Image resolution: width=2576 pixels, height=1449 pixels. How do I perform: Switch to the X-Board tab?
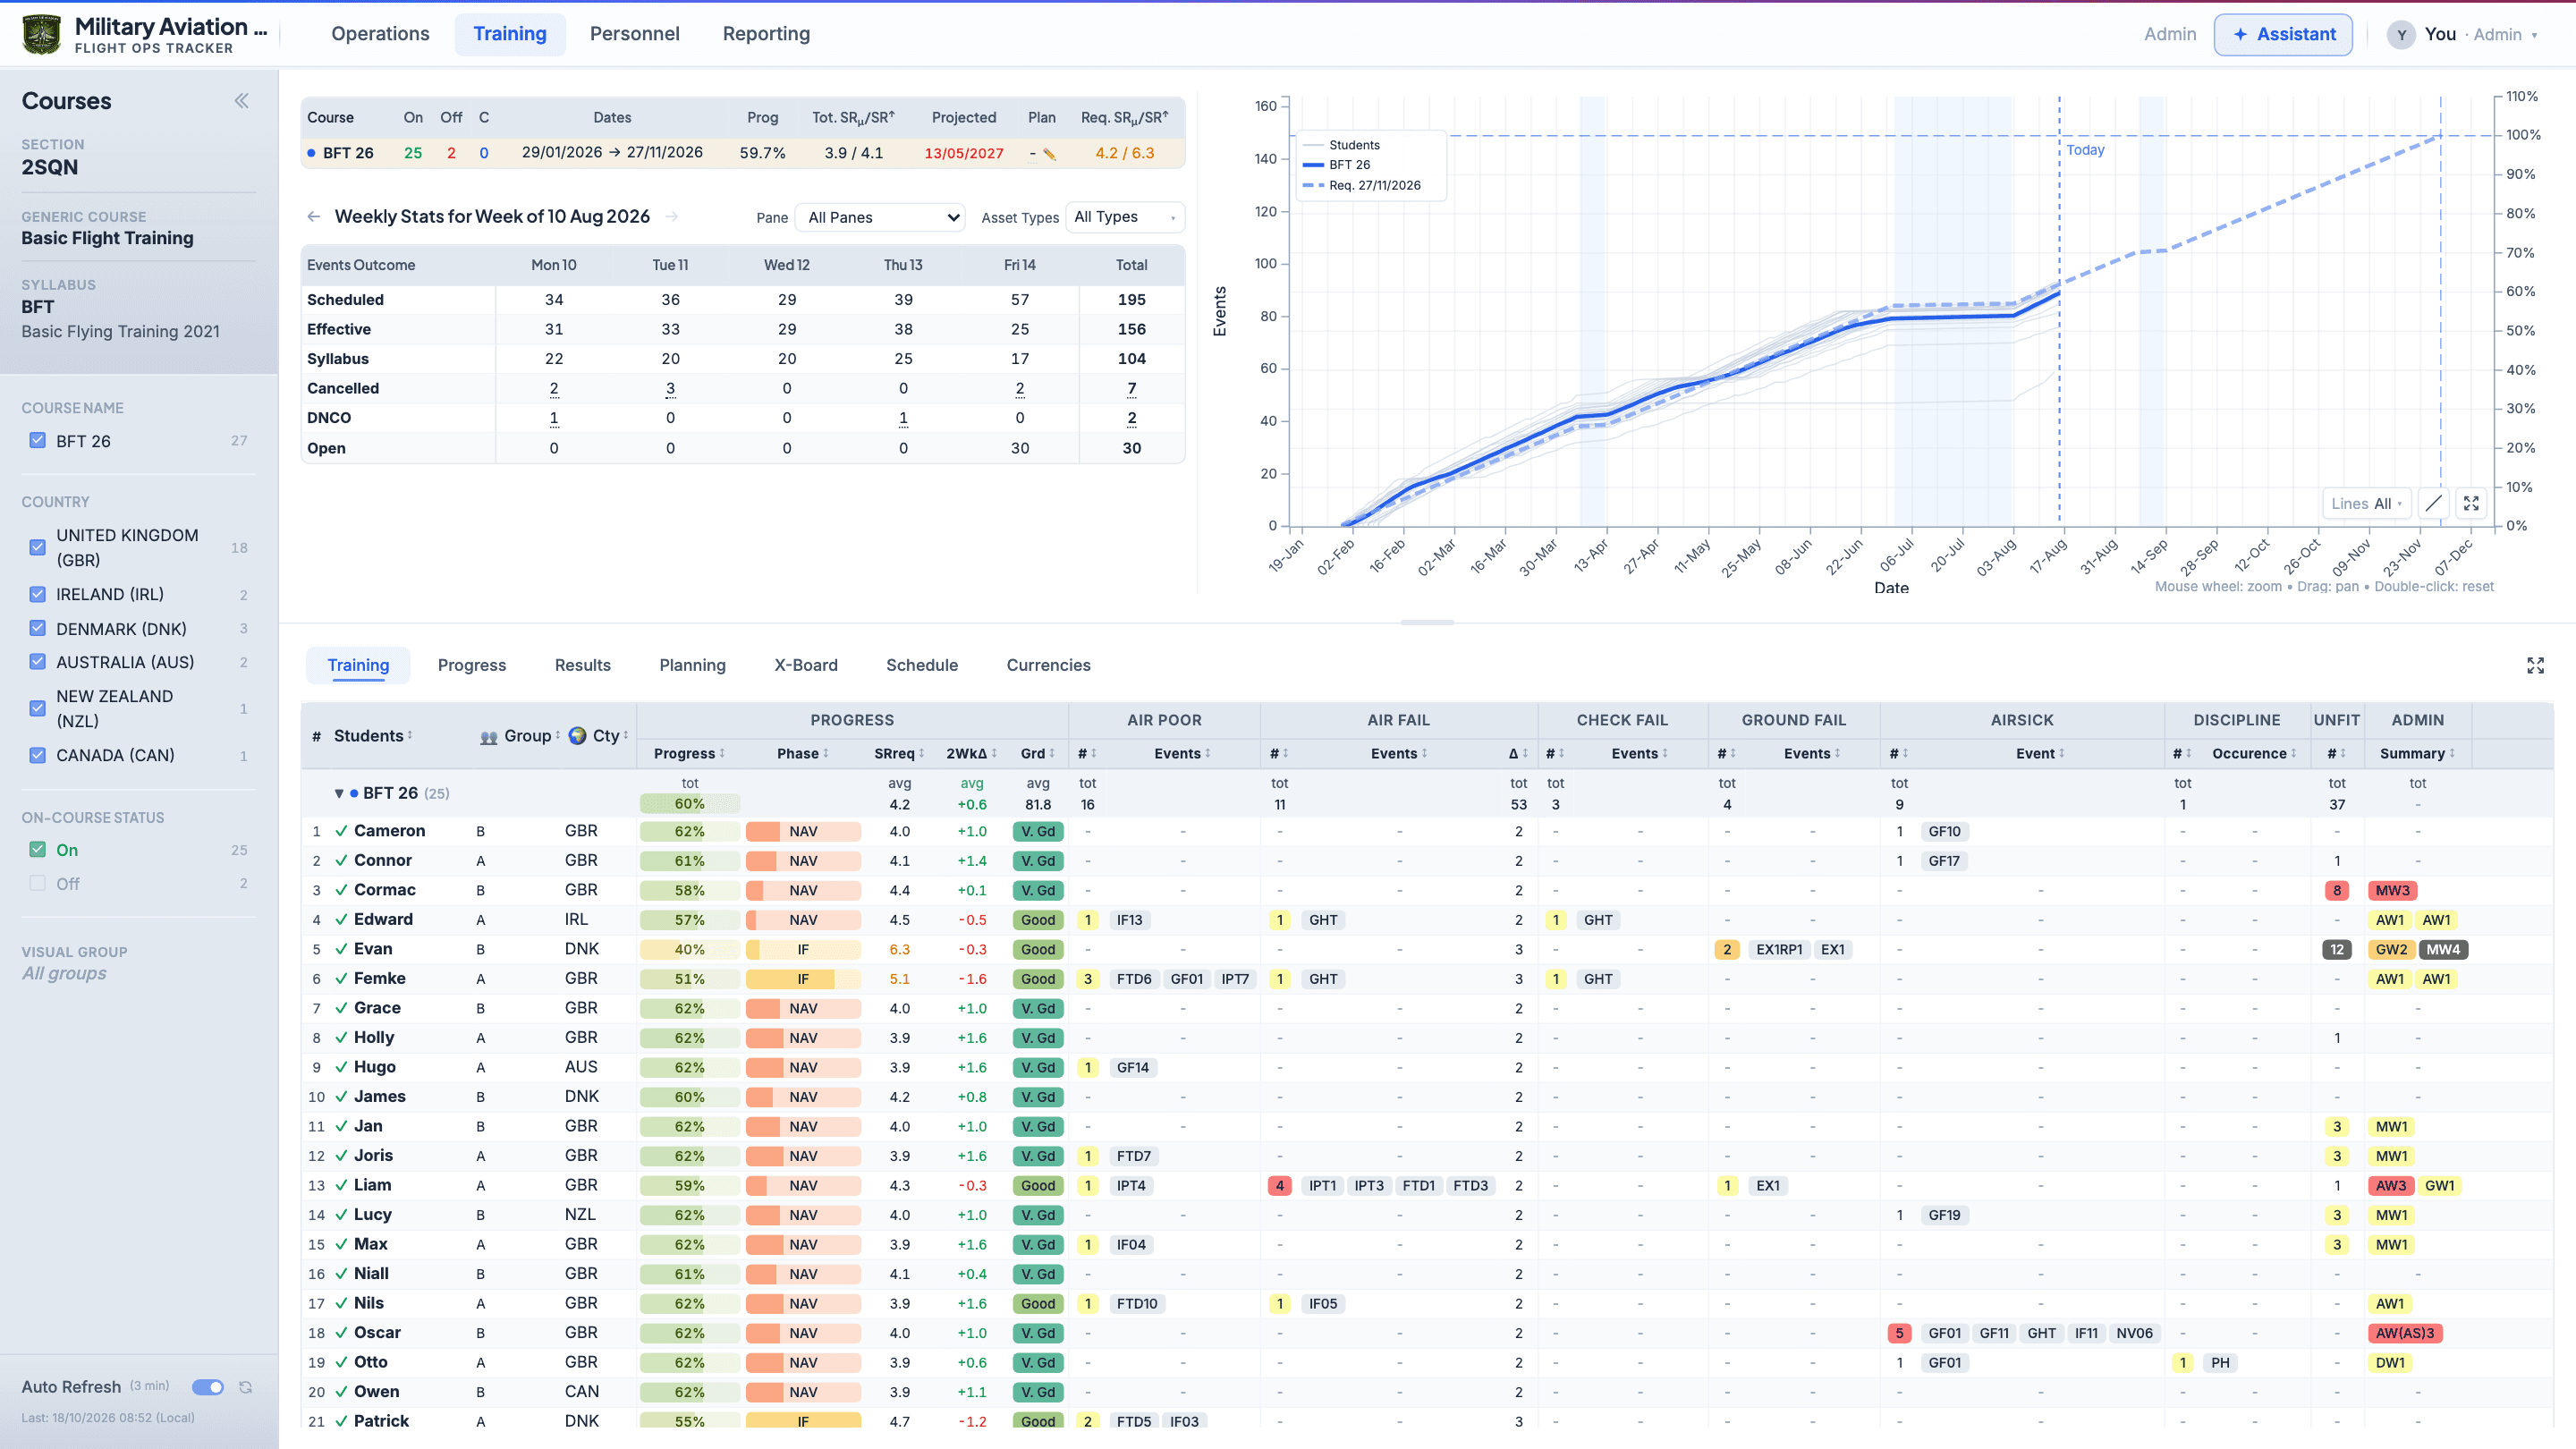(x=806, y=665)
